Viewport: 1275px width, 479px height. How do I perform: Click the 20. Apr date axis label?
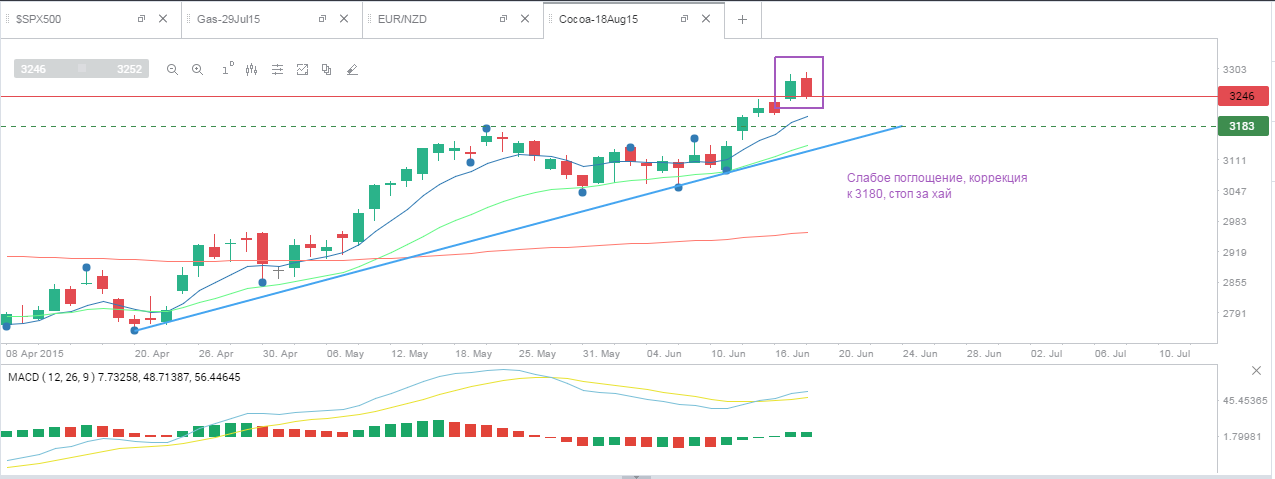click(153, 353)
